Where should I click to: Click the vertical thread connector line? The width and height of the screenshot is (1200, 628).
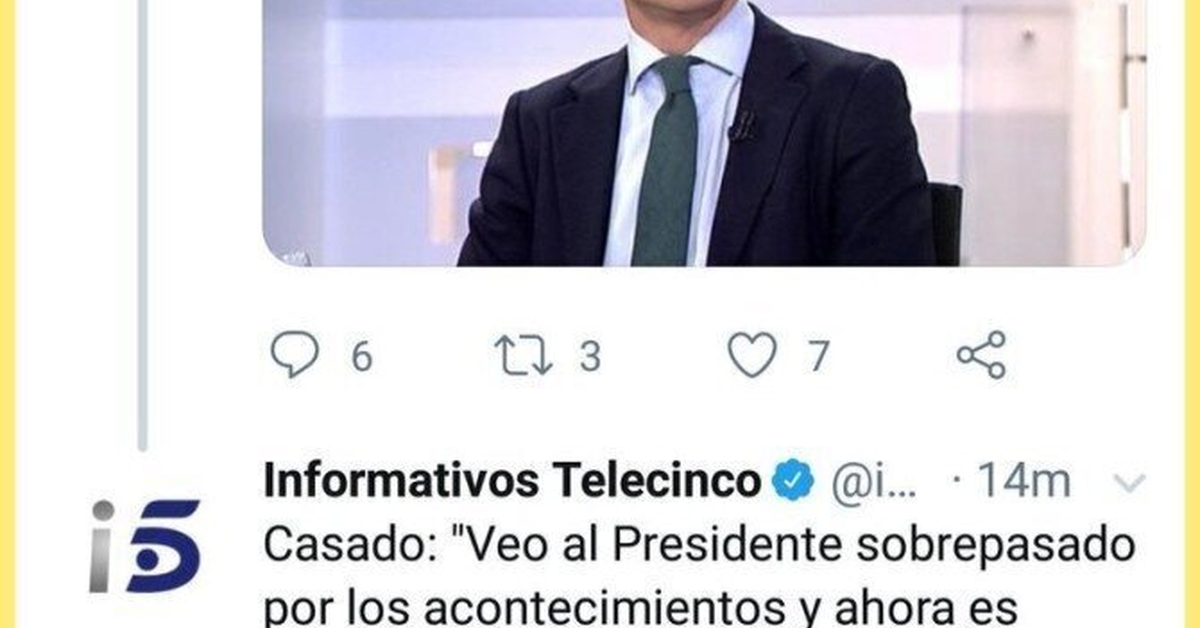point(142,225)
